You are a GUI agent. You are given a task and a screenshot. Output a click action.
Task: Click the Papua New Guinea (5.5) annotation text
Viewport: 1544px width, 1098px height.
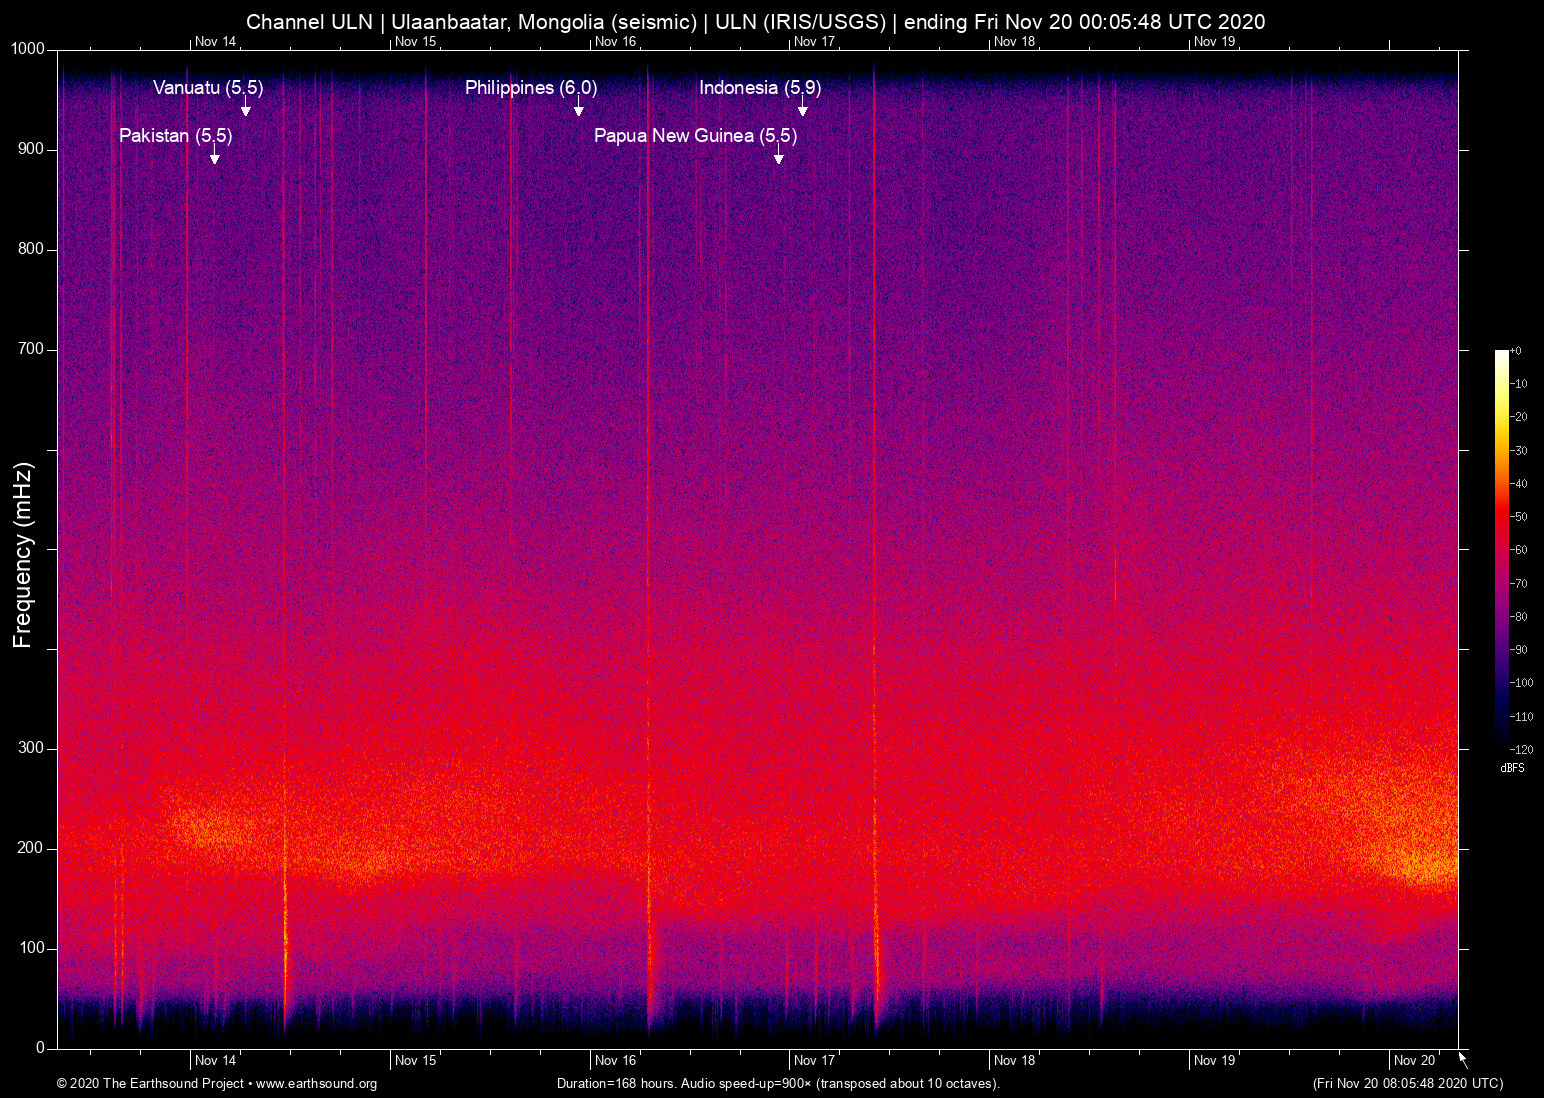tap(695, 136)
